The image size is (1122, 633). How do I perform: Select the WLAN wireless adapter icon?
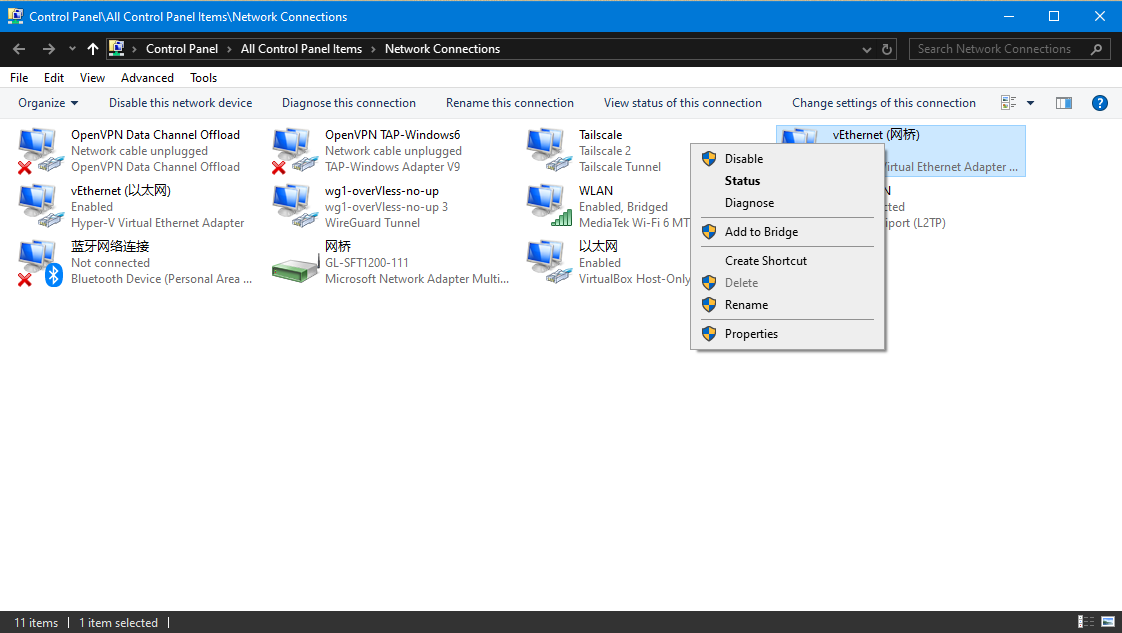[549, 206]
